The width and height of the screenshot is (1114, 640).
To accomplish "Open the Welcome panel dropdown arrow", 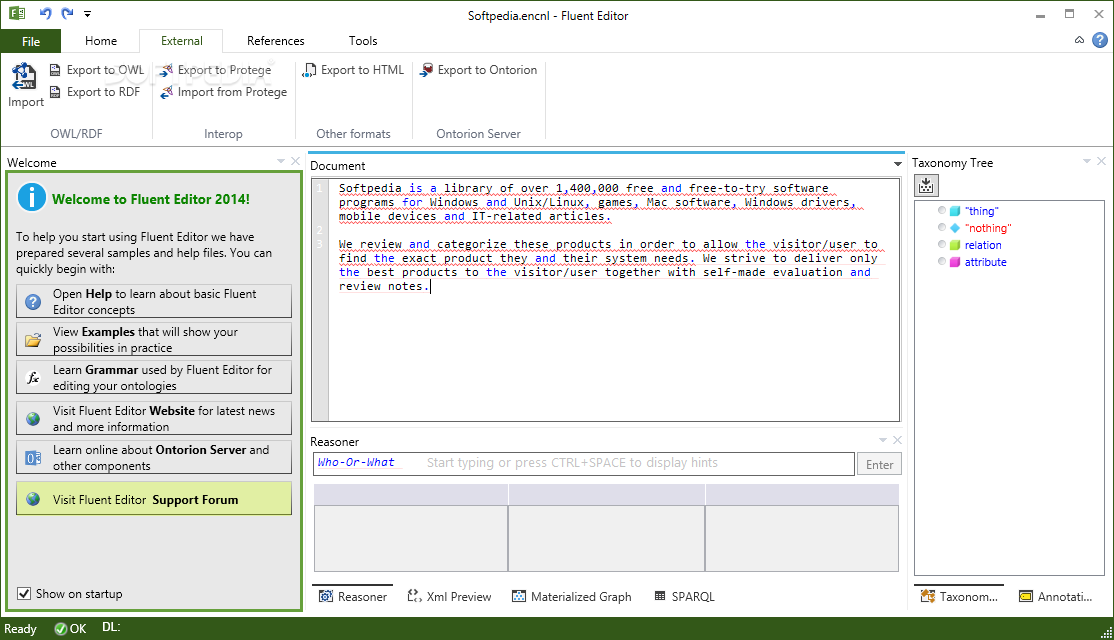I will (281, 162).
